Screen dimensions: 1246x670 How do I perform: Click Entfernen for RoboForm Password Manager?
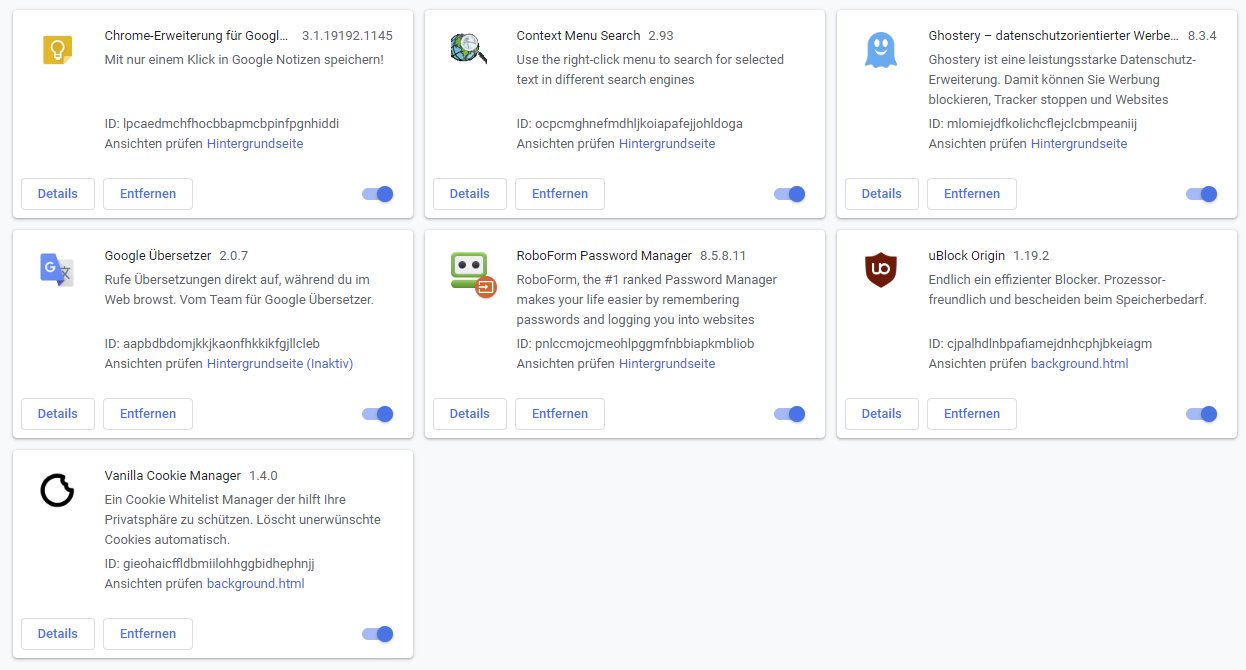[560, 414]
